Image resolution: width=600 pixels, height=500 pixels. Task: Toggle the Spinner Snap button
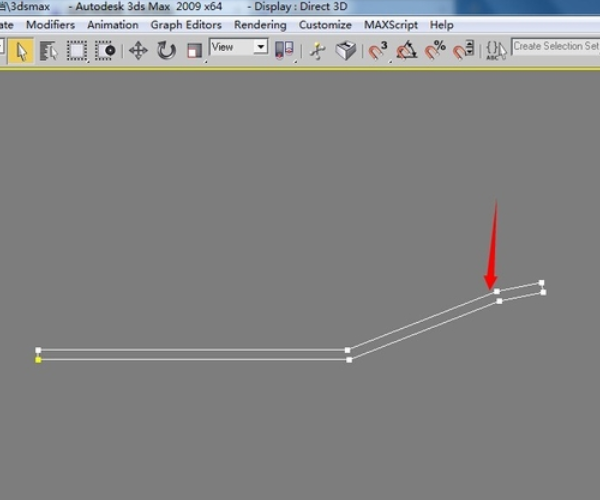(x=463, y=51)
